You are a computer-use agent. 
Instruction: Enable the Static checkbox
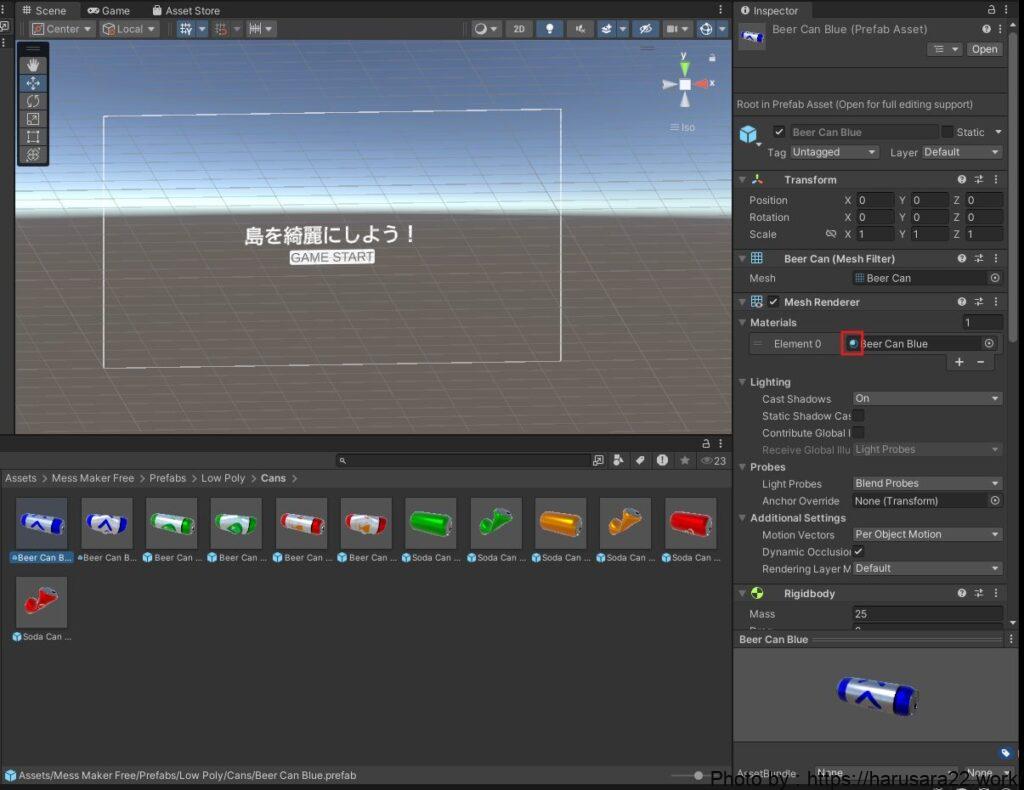[x=947, y=132]
